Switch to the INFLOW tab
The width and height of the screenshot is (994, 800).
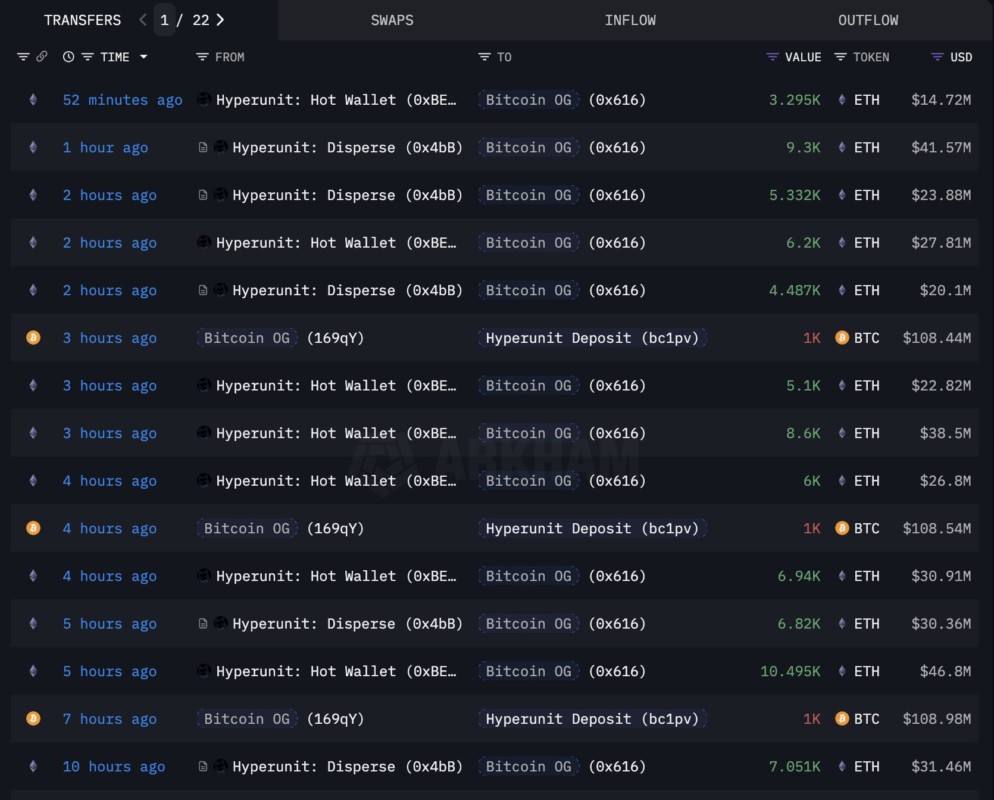[630, 20]
